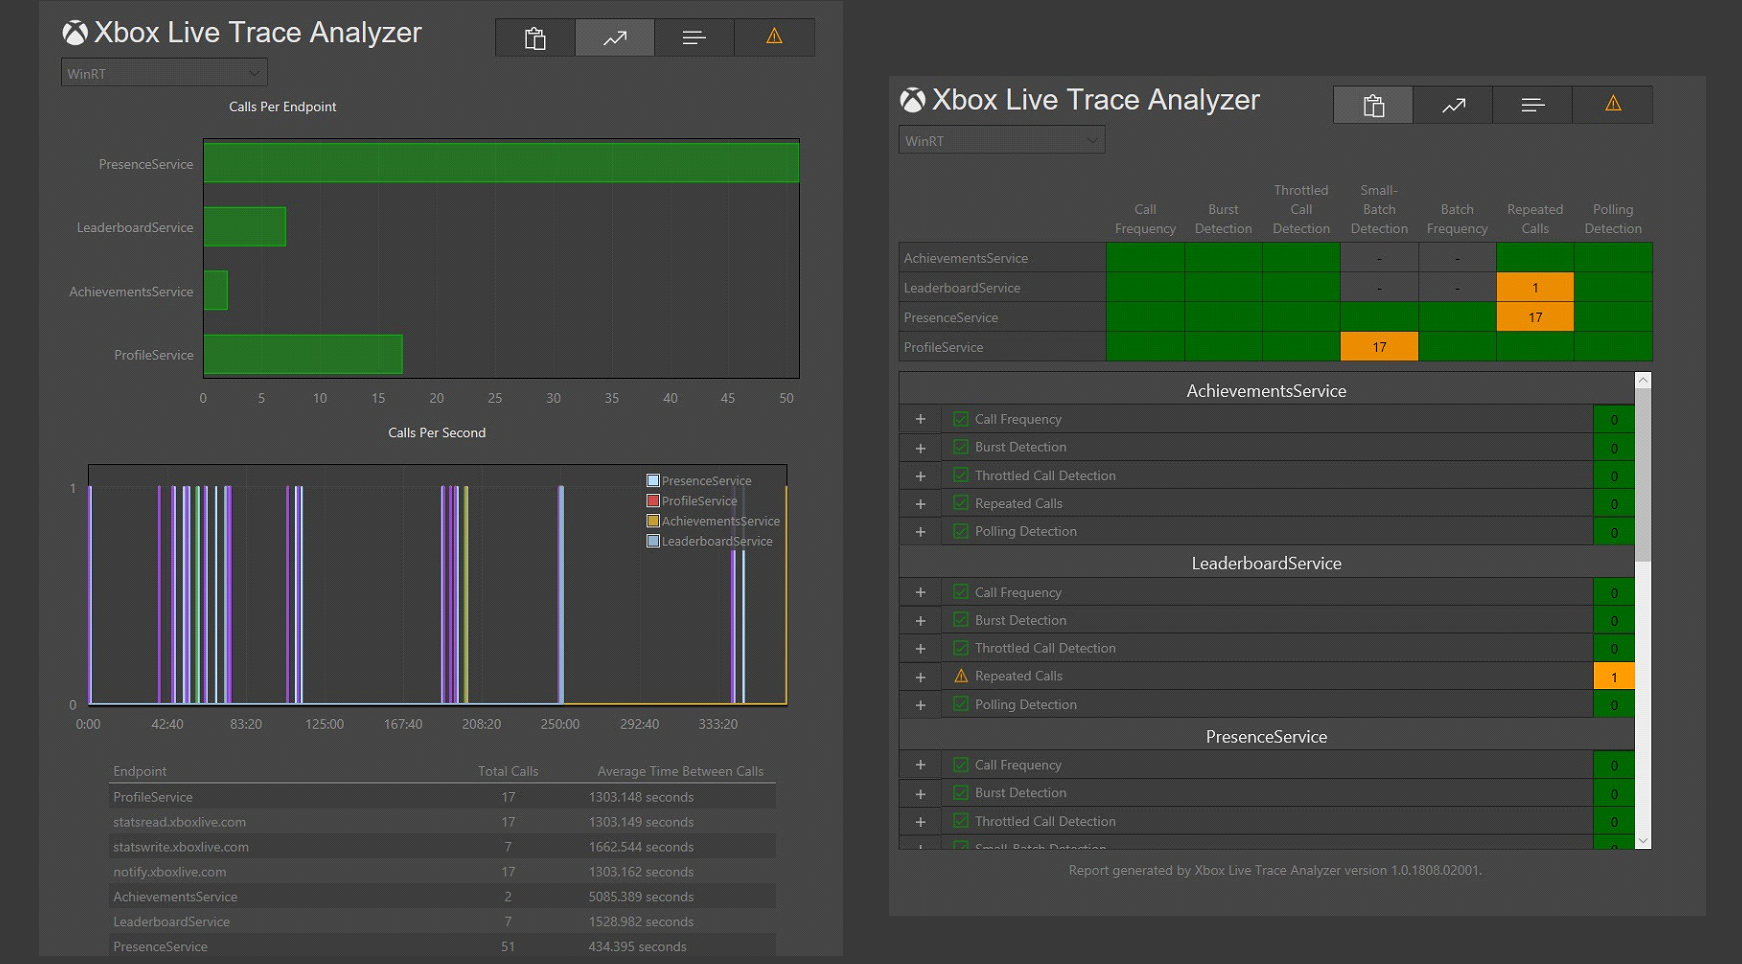Click Xbox logo in right window title
This screenshot has width=1742, height=964.
pos(912,100)
